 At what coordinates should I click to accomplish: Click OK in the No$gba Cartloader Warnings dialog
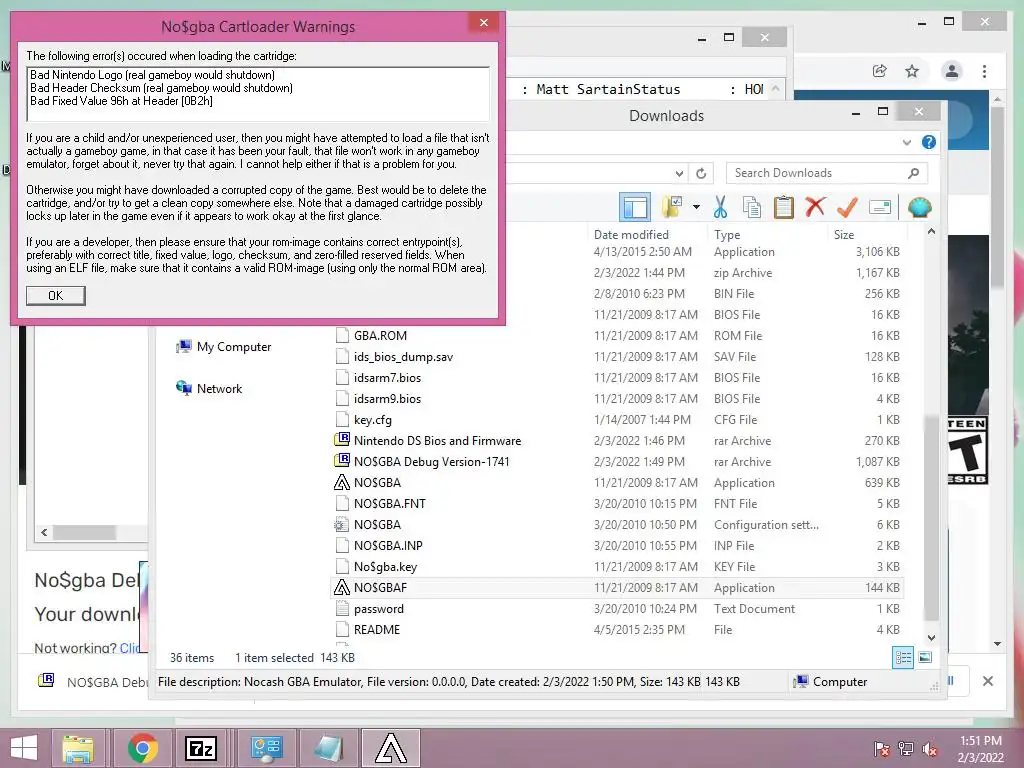pos(56,296)
